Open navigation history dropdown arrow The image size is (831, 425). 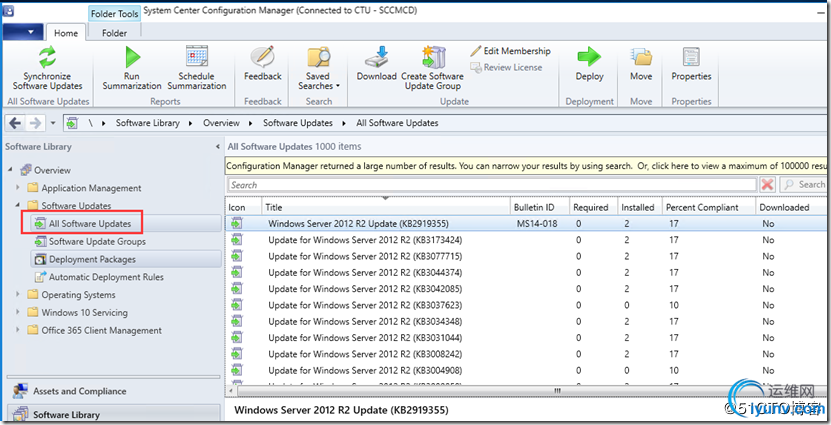(53, 123)
